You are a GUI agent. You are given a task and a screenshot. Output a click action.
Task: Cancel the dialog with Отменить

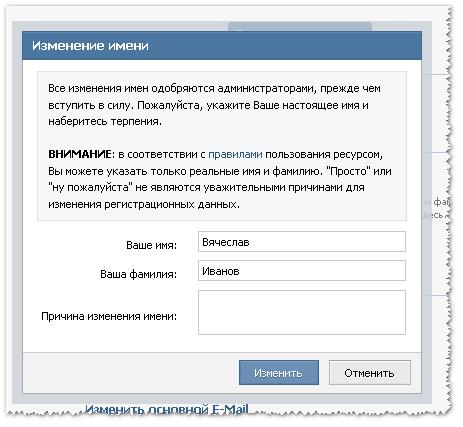point(370,373)
